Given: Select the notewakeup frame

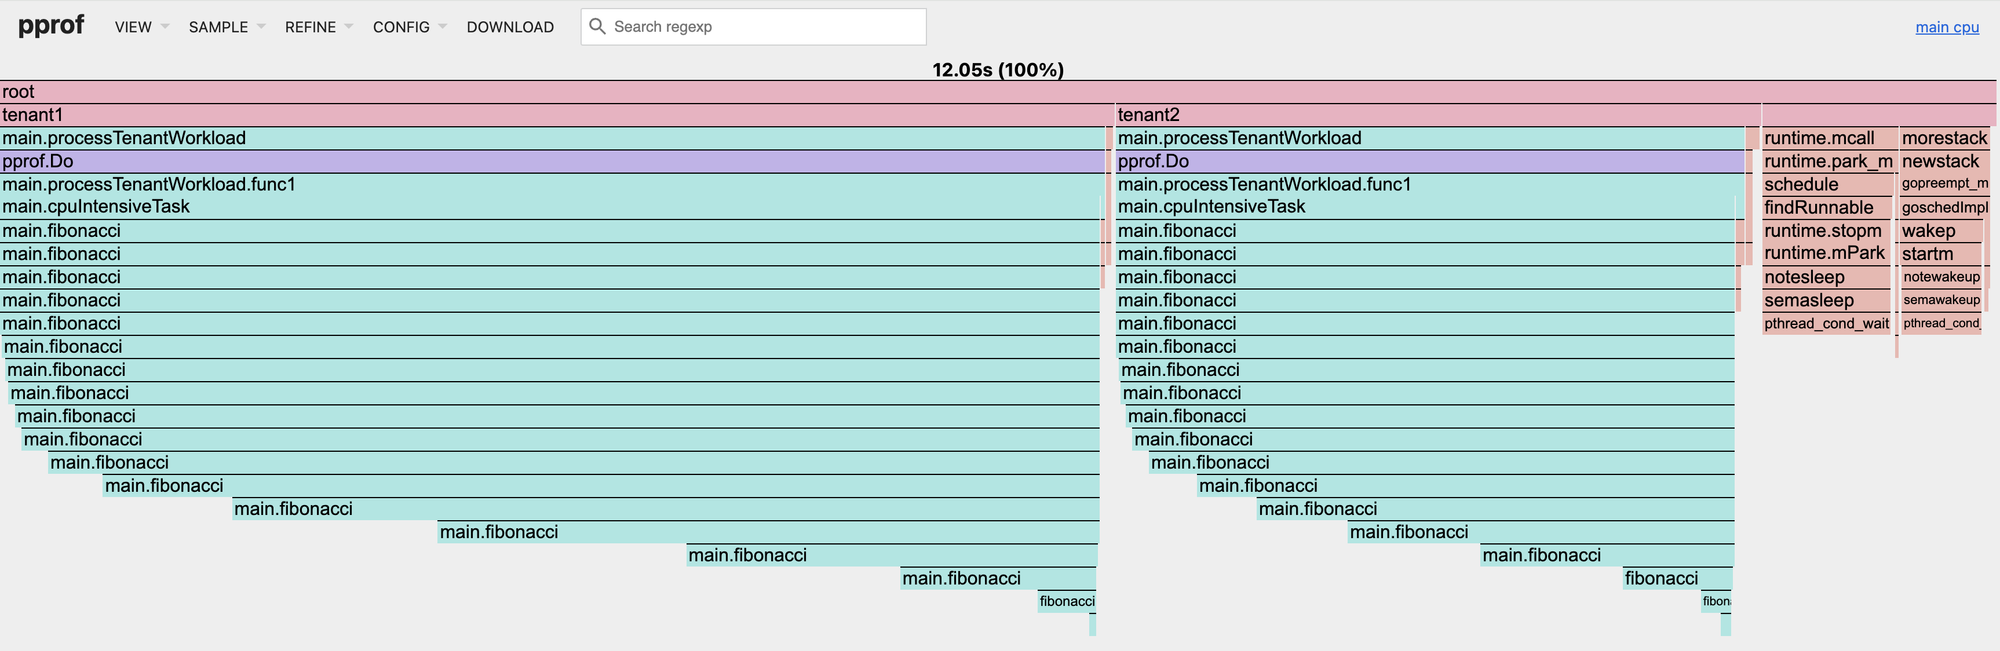Looking at the screenshot, I should 1941,277.
